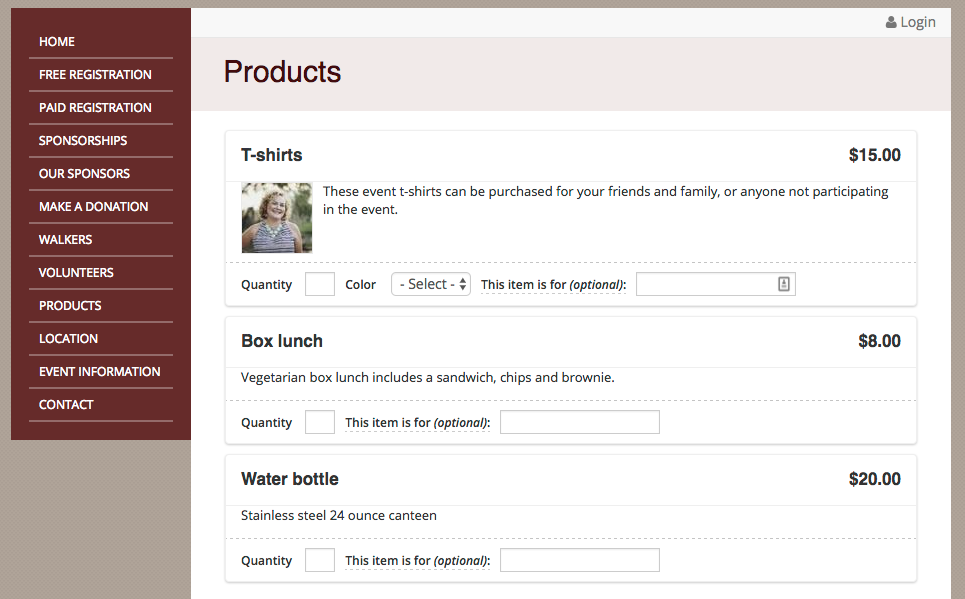Click the T-shirts Quantity field
Screen dimensions: 965x599
pos(320,284)
